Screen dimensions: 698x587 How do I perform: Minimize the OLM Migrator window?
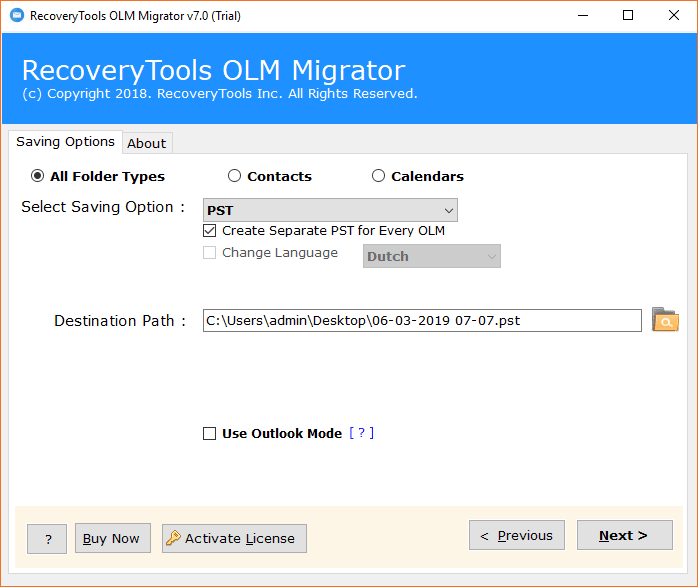tap(583, 16)
